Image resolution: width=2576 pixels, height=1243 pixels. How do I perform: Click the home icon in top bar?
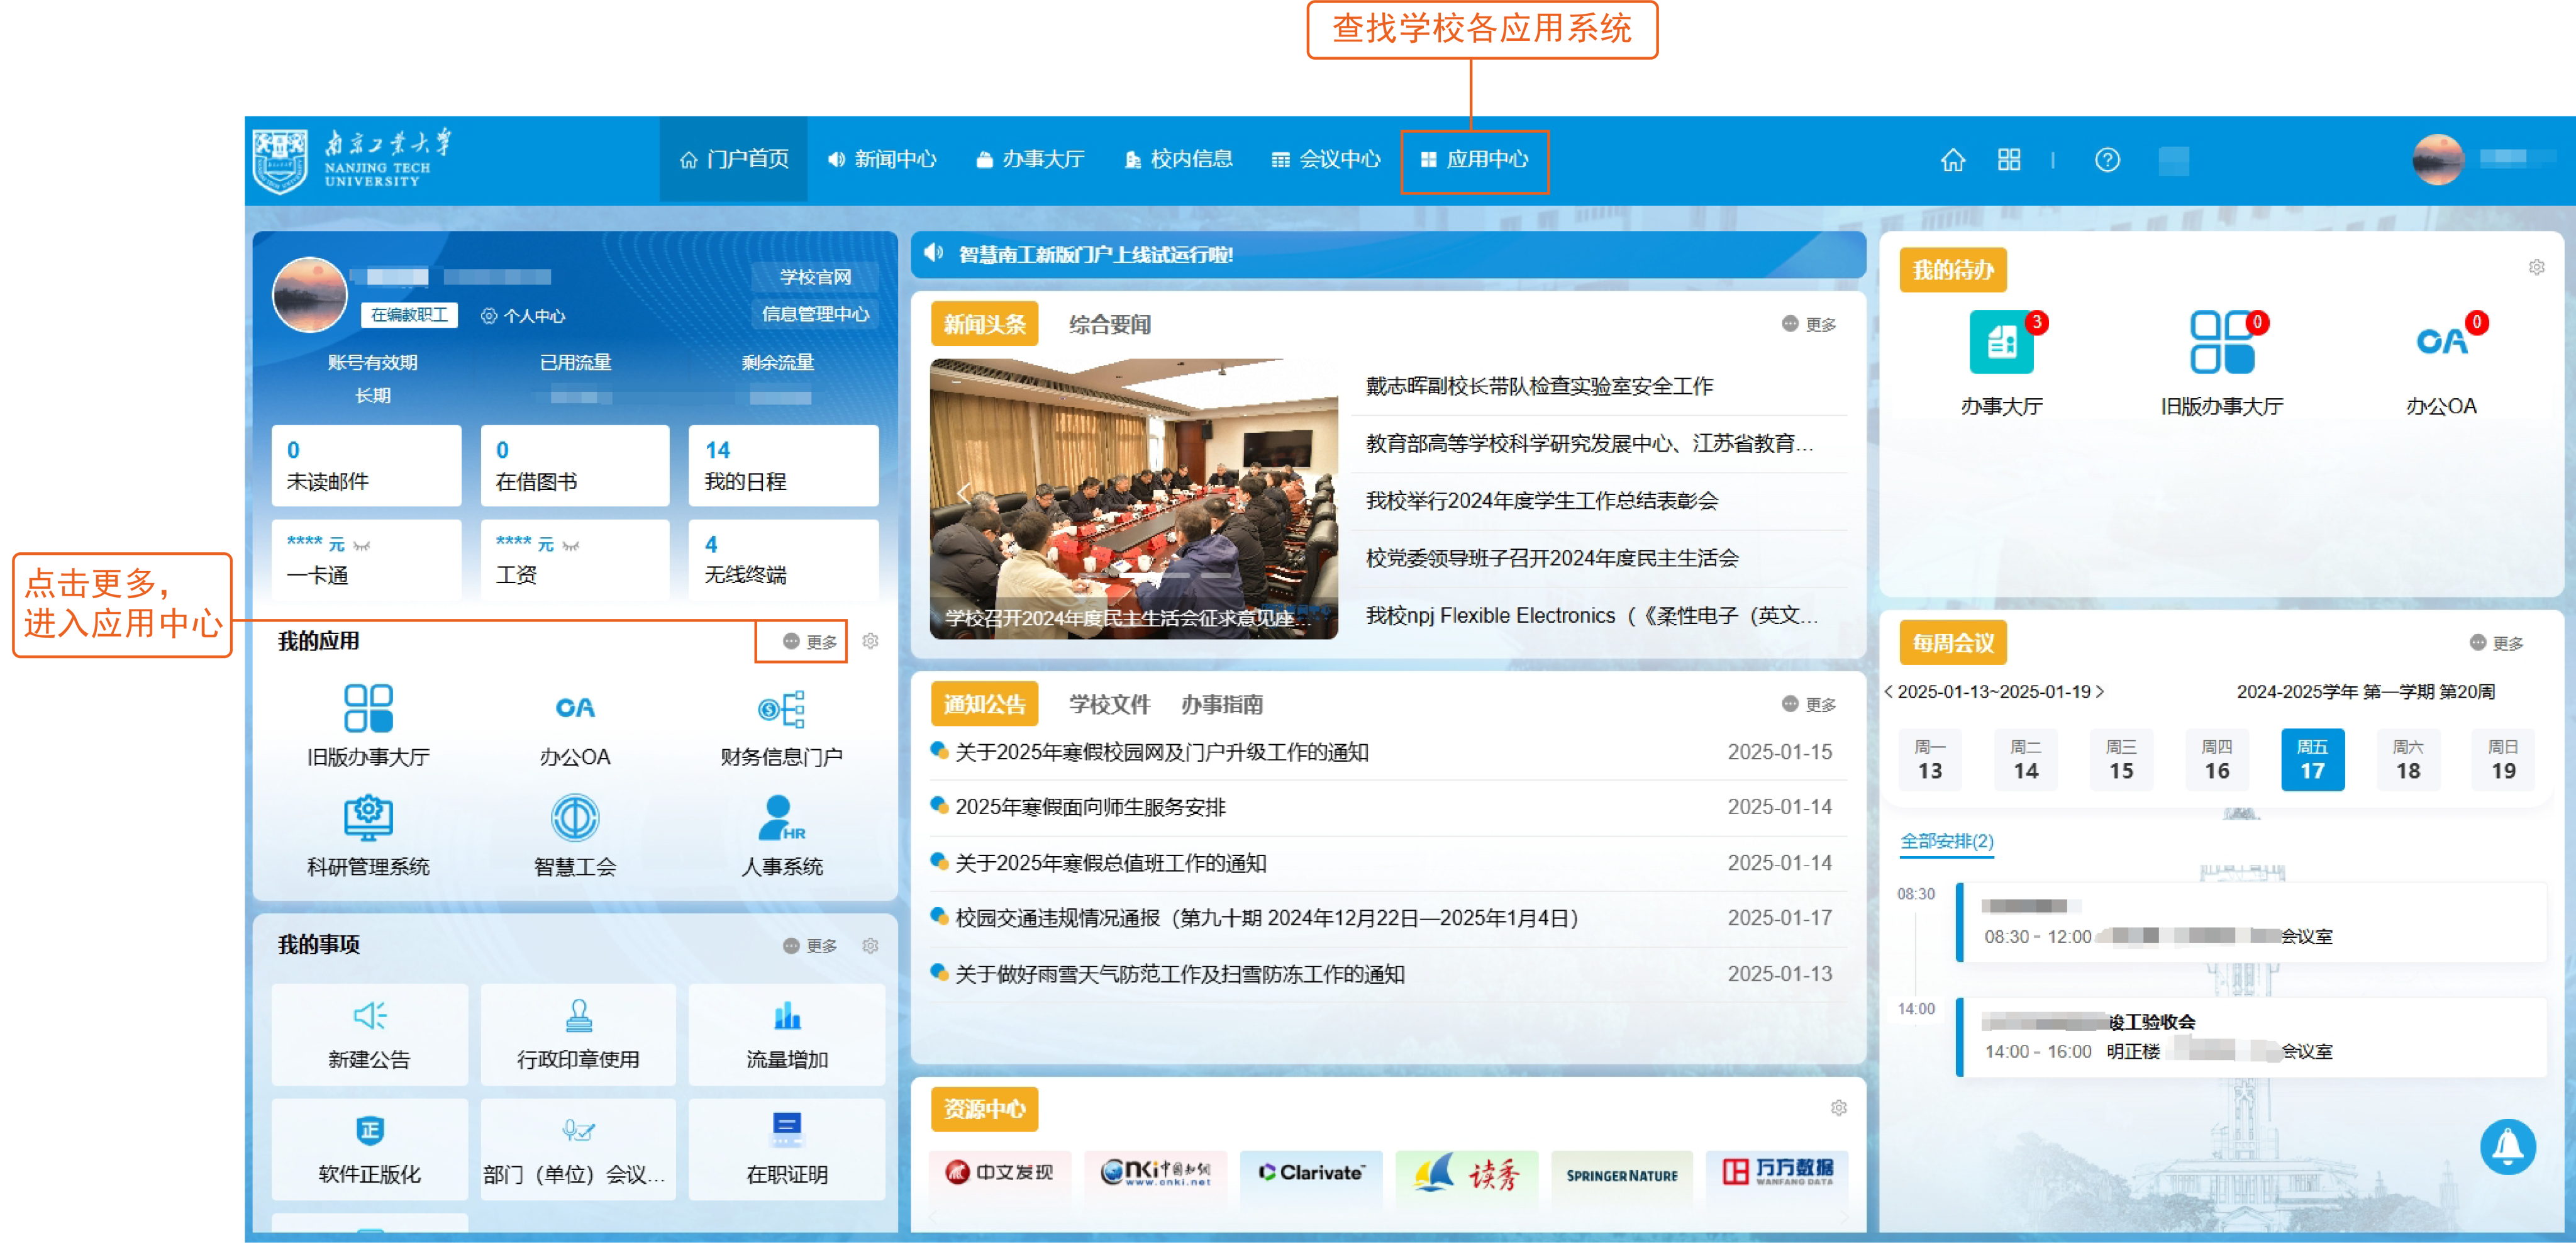tap(1952, 160)
